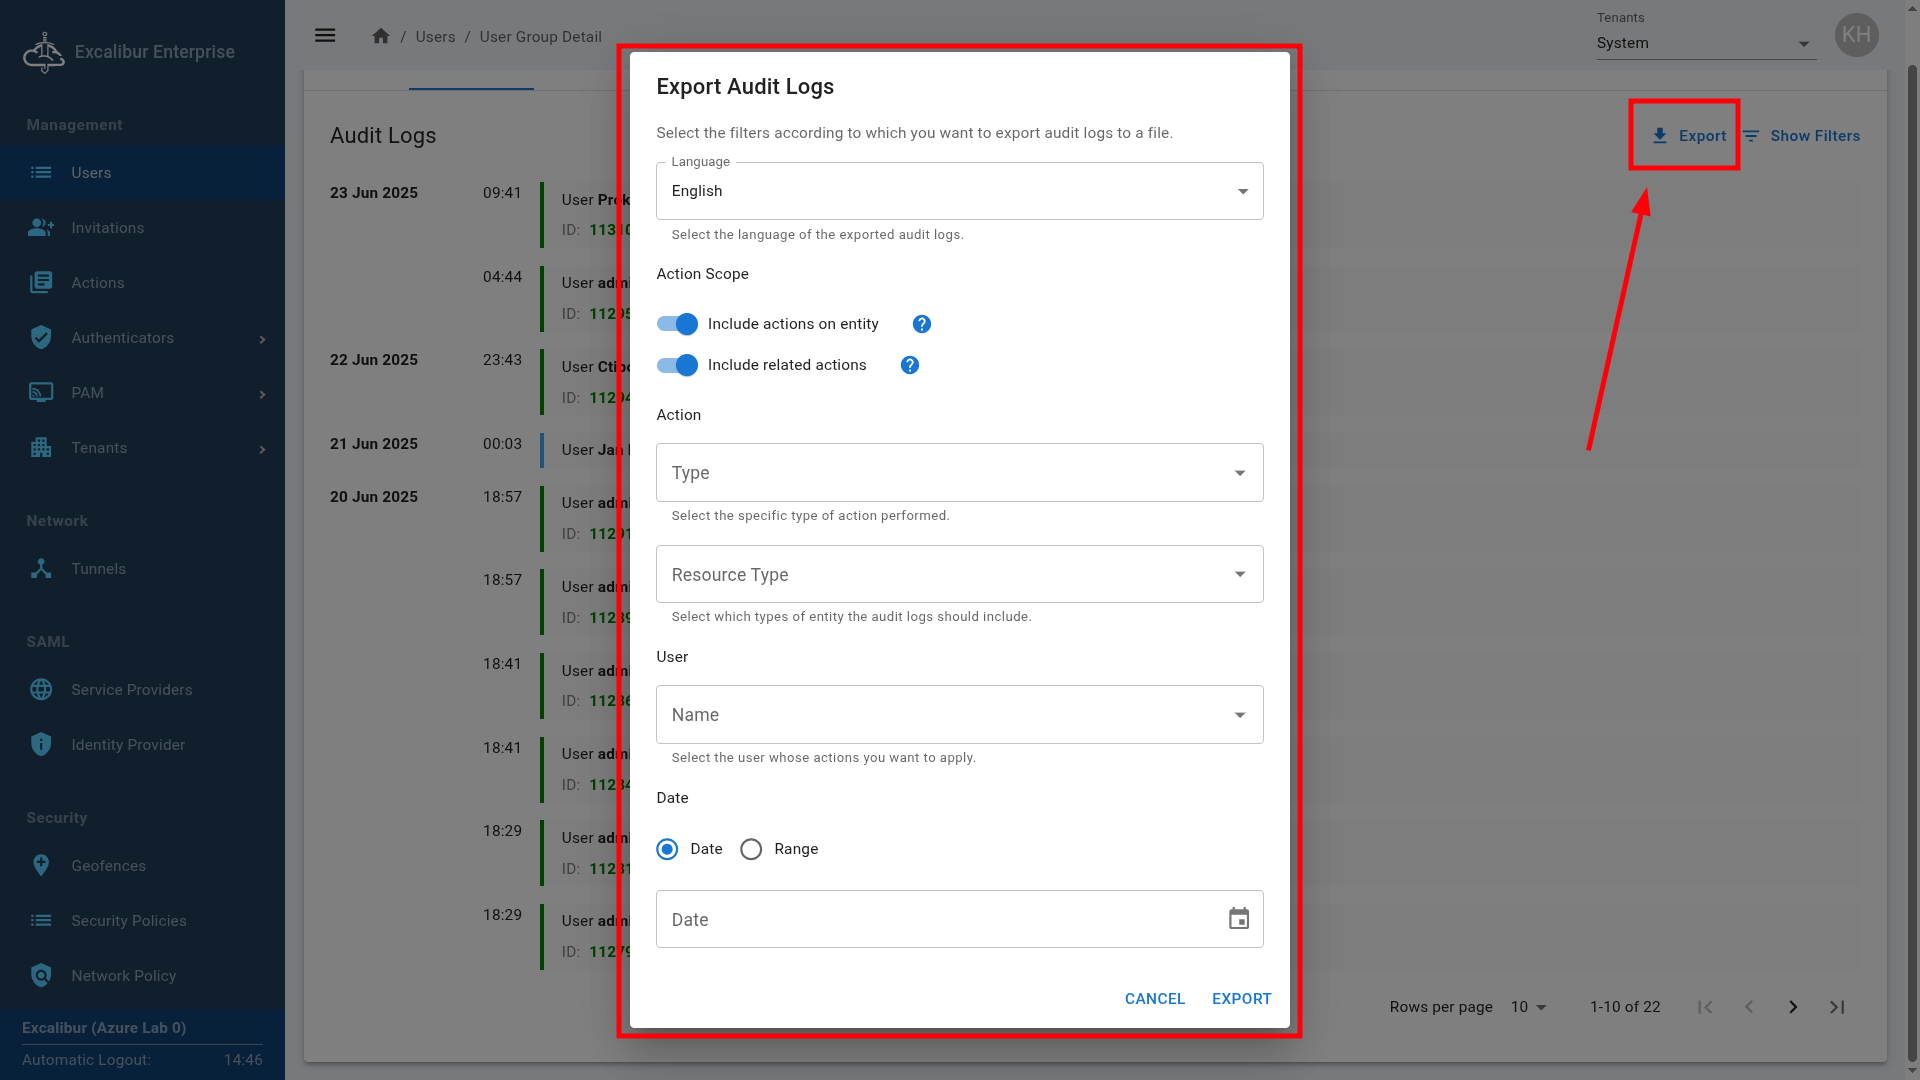Image resolution: width=1920 pixels, height=1080 pixels.
Task: Click the hamburger menu icon
Action: 325,36
